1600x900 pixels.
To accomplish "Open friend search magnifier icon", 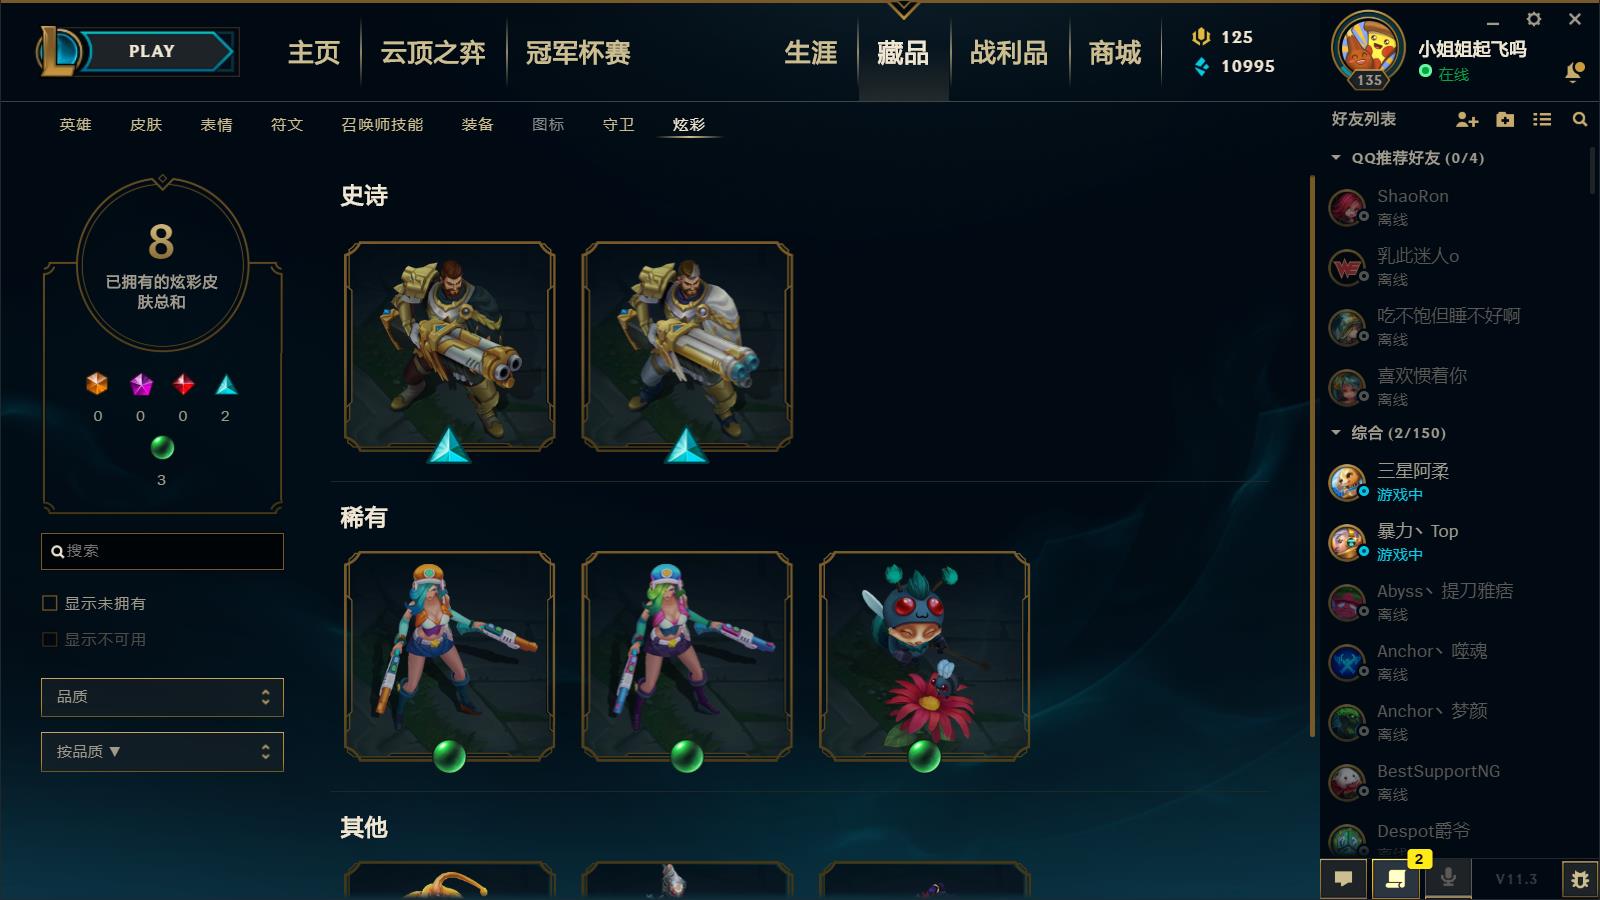I will click(x=1580, y=120).
